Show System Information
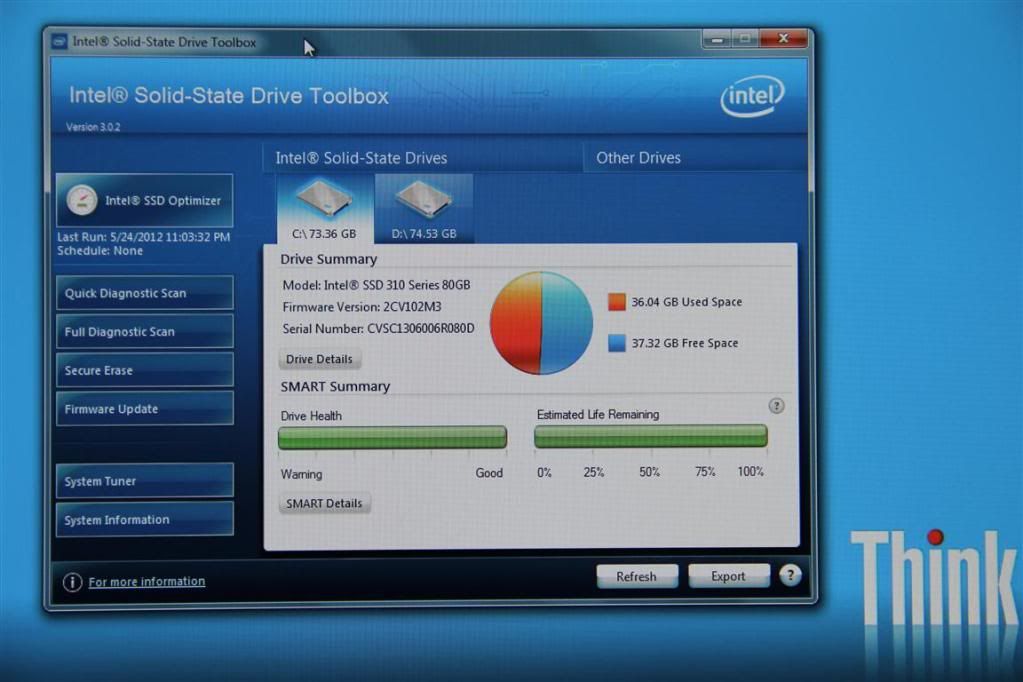 (145, 520)
